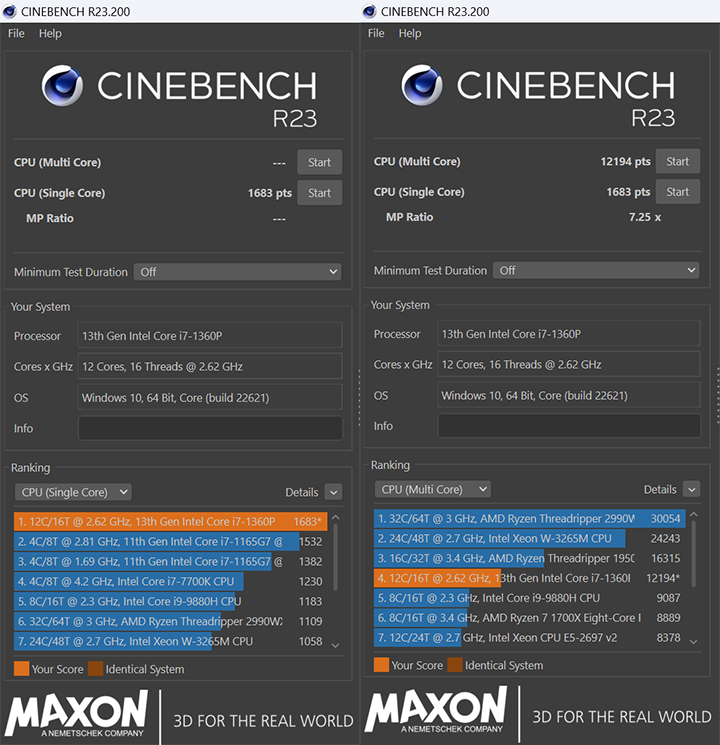Click the Cinebench sphere logo in left window
720x745 pixels.
62,86
